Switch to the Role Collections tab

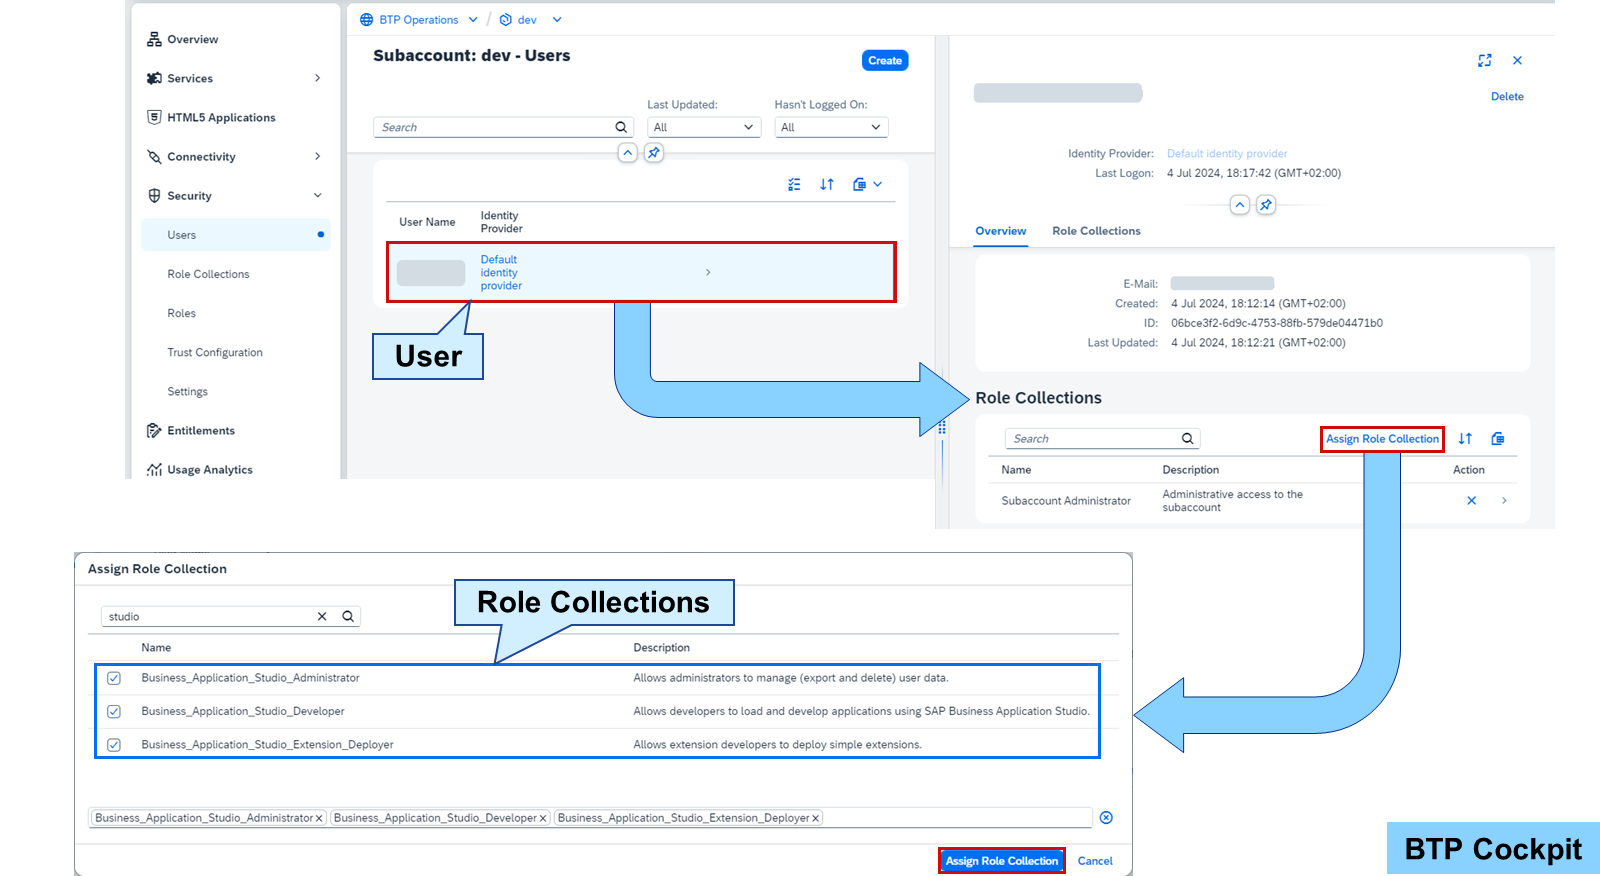coord(1096,231)
